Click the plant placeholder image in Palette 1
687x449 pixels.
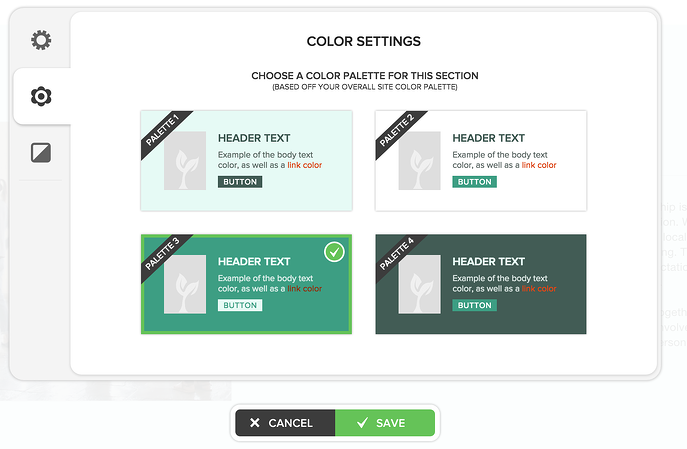[185, 160]
